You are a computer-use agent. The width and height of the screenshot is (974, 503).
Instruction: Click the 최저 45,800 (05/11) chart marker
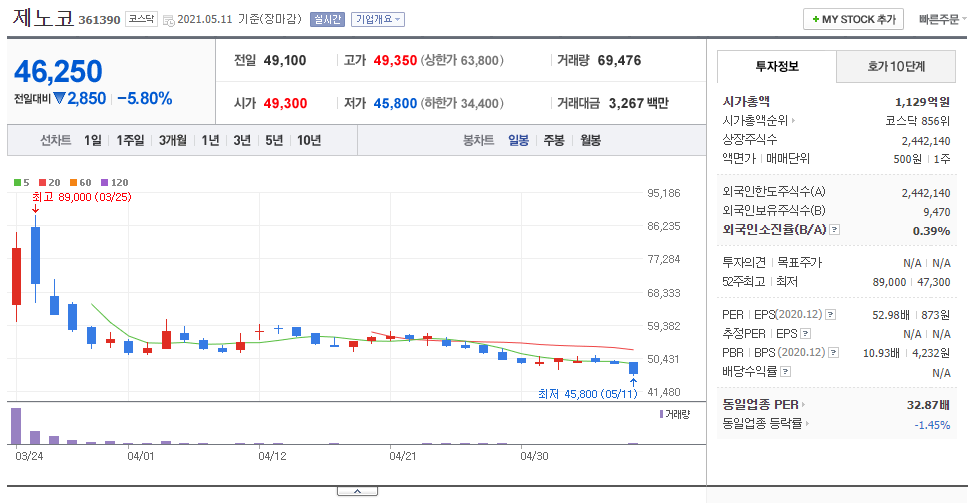tap(588, 394)
